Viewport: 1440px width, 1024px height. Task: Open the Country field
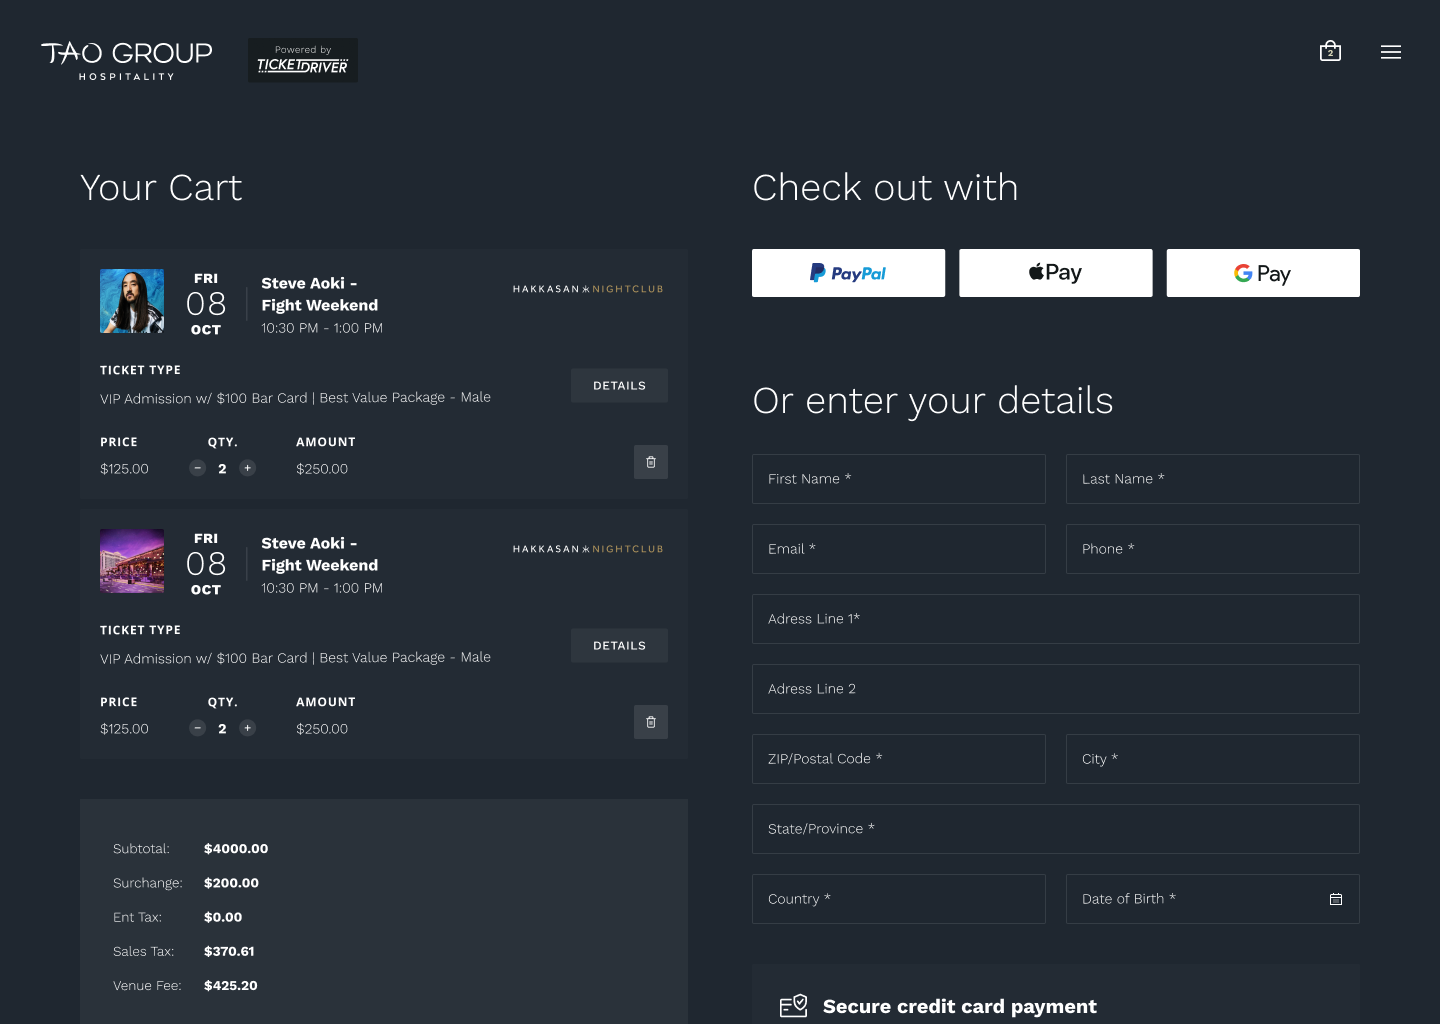pos(899,899)
